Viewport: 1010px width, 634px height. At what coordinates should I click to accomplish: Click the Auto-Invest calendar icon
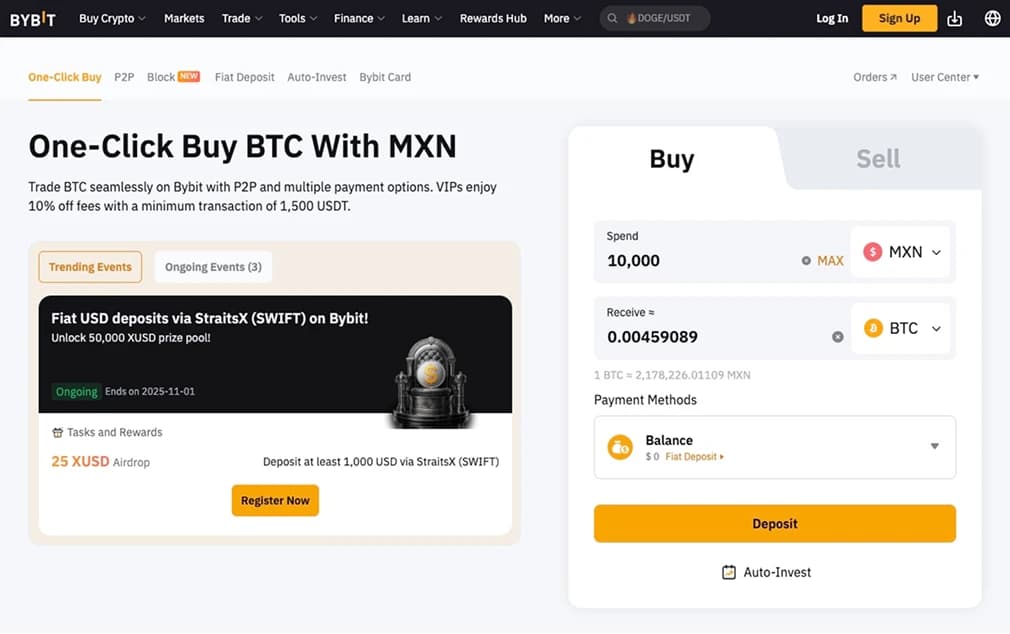[729, 572]
